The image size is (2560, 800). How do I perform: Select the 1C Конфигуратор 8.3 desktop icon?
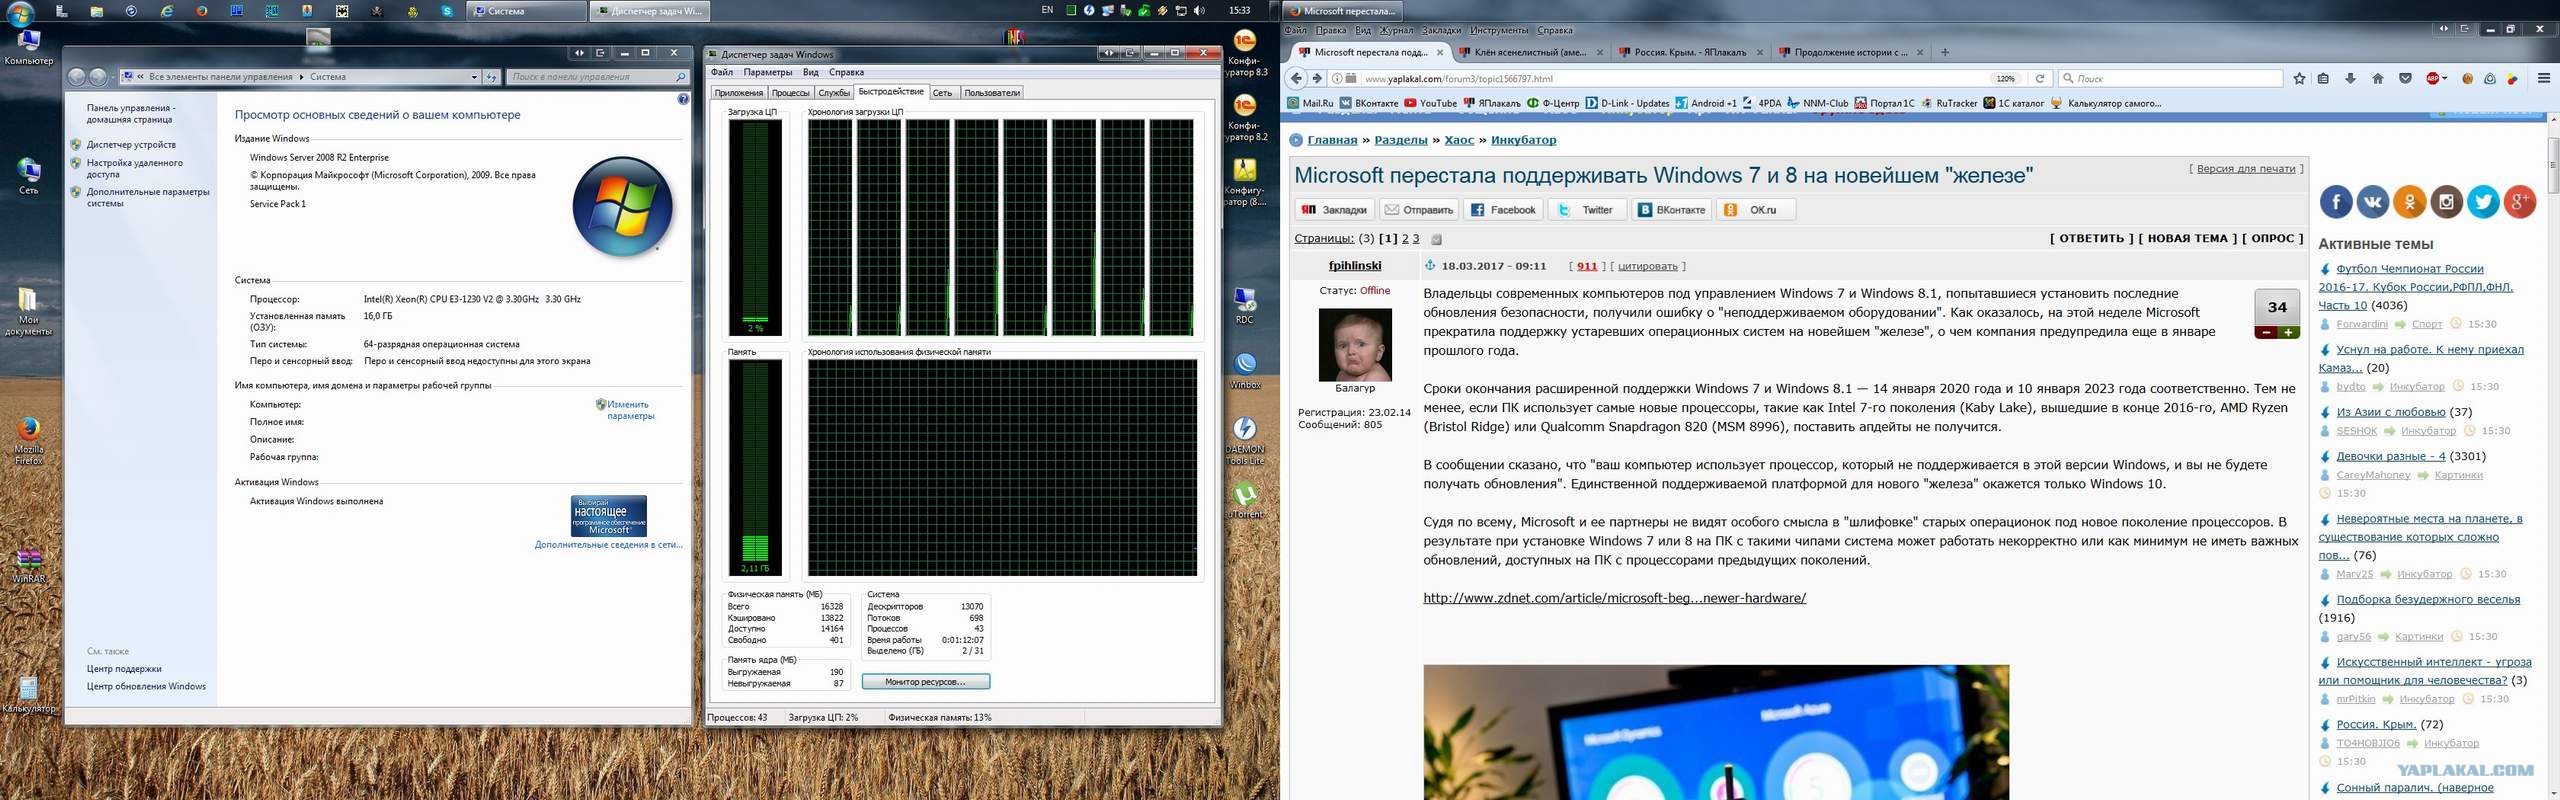[x=1245, y=54]
